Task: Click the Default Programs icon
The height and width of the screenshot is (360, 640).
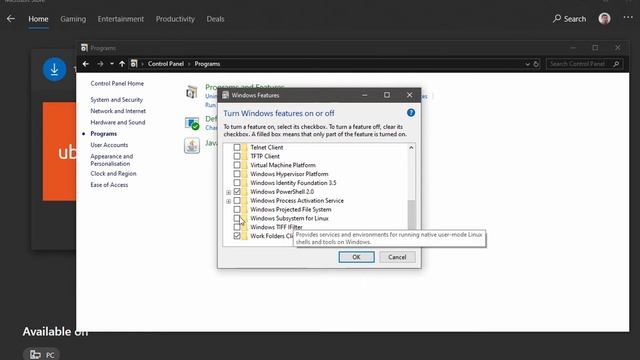Action: tap(192, 123)
